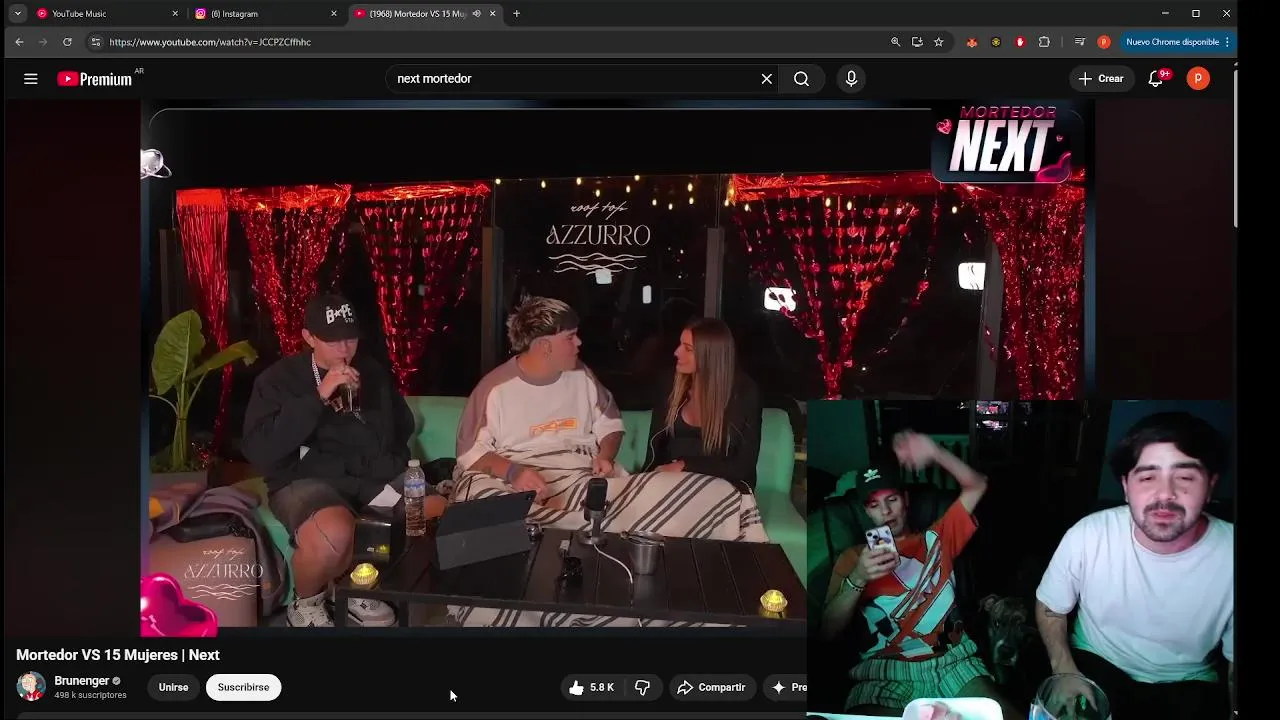Share the video via Compartir

click(711, 687)
